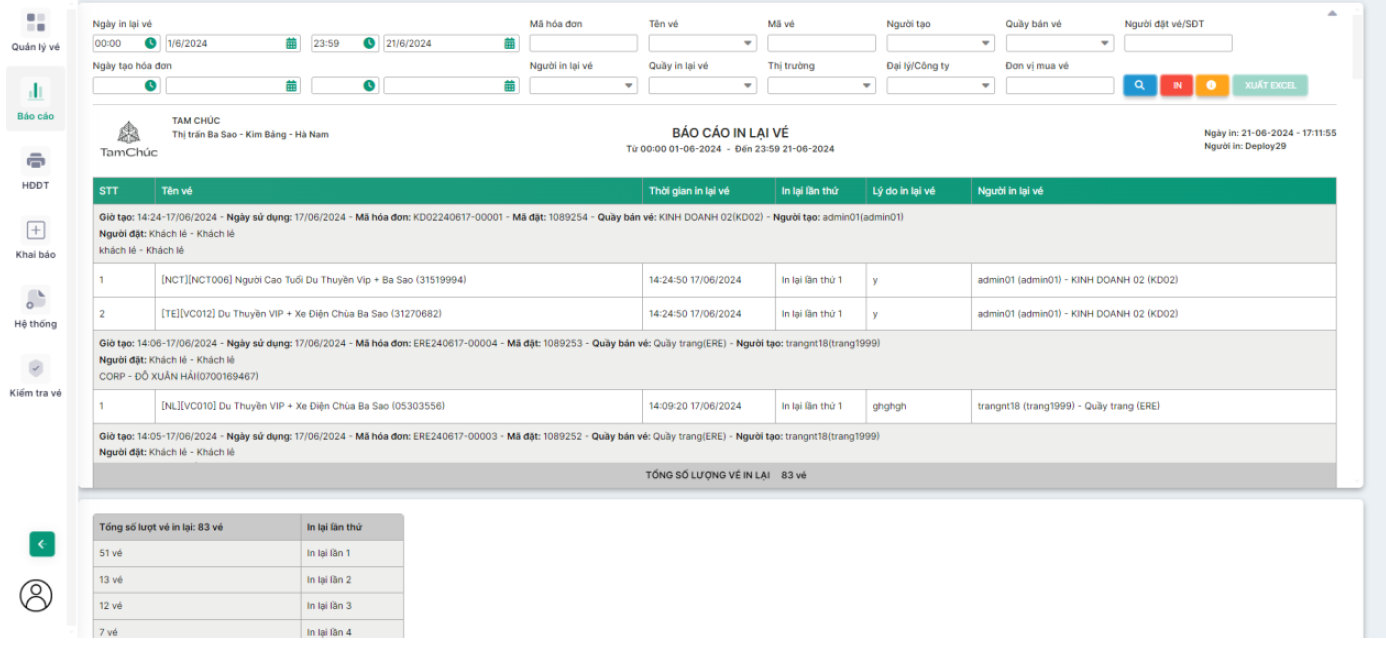This screenshot has width=1386, height=665.
Task: Collapse the sidebar with green arrow button
Action: 41,544
